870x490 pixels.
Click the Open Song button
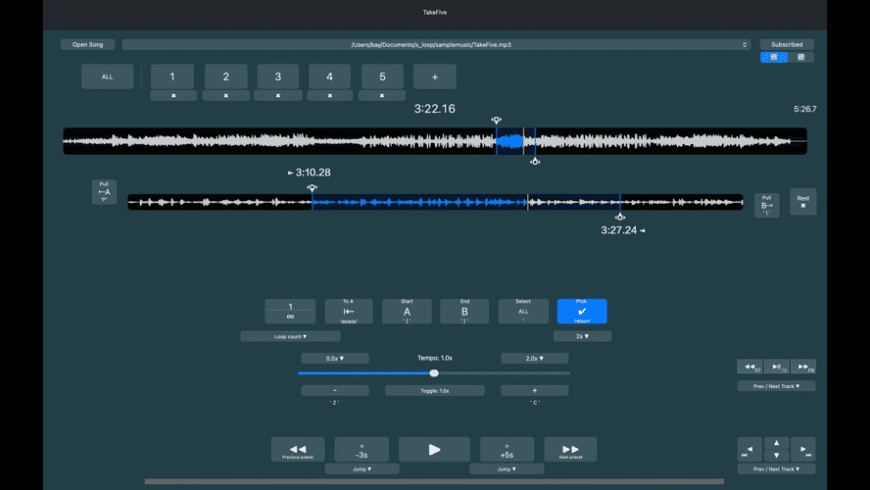[x=88, y=44]
